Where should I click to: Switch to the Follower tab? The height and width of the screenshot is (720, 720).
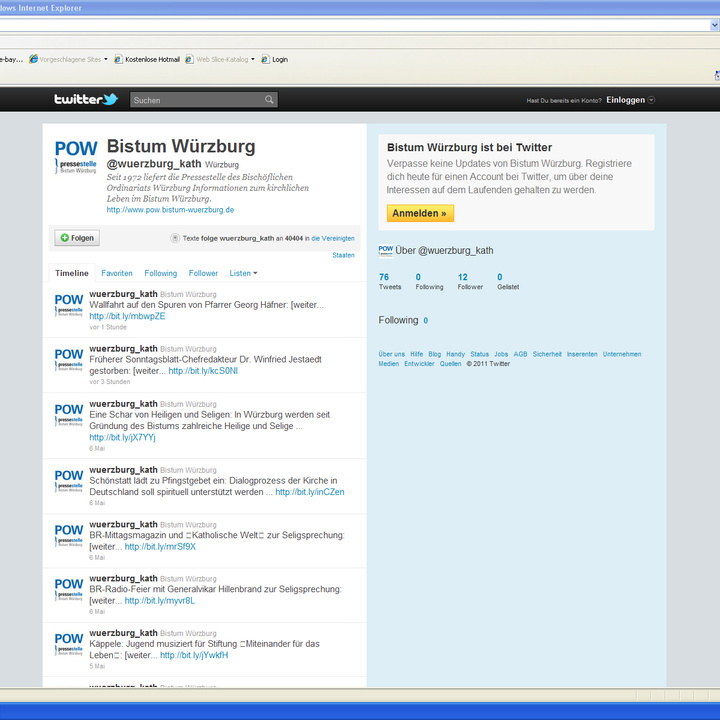coord(203,273)
